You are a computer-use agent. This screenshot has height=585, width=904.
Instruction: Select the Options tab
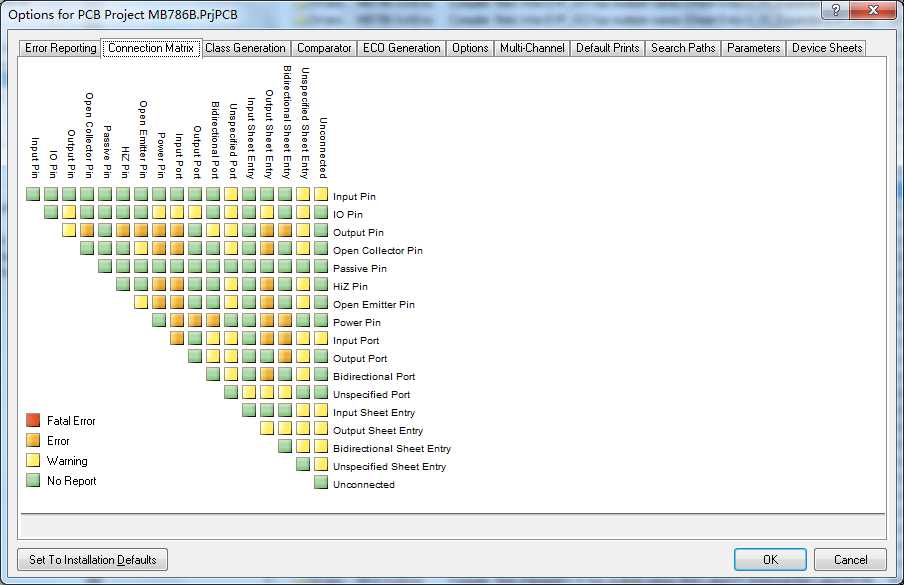[x=470, y=48]
